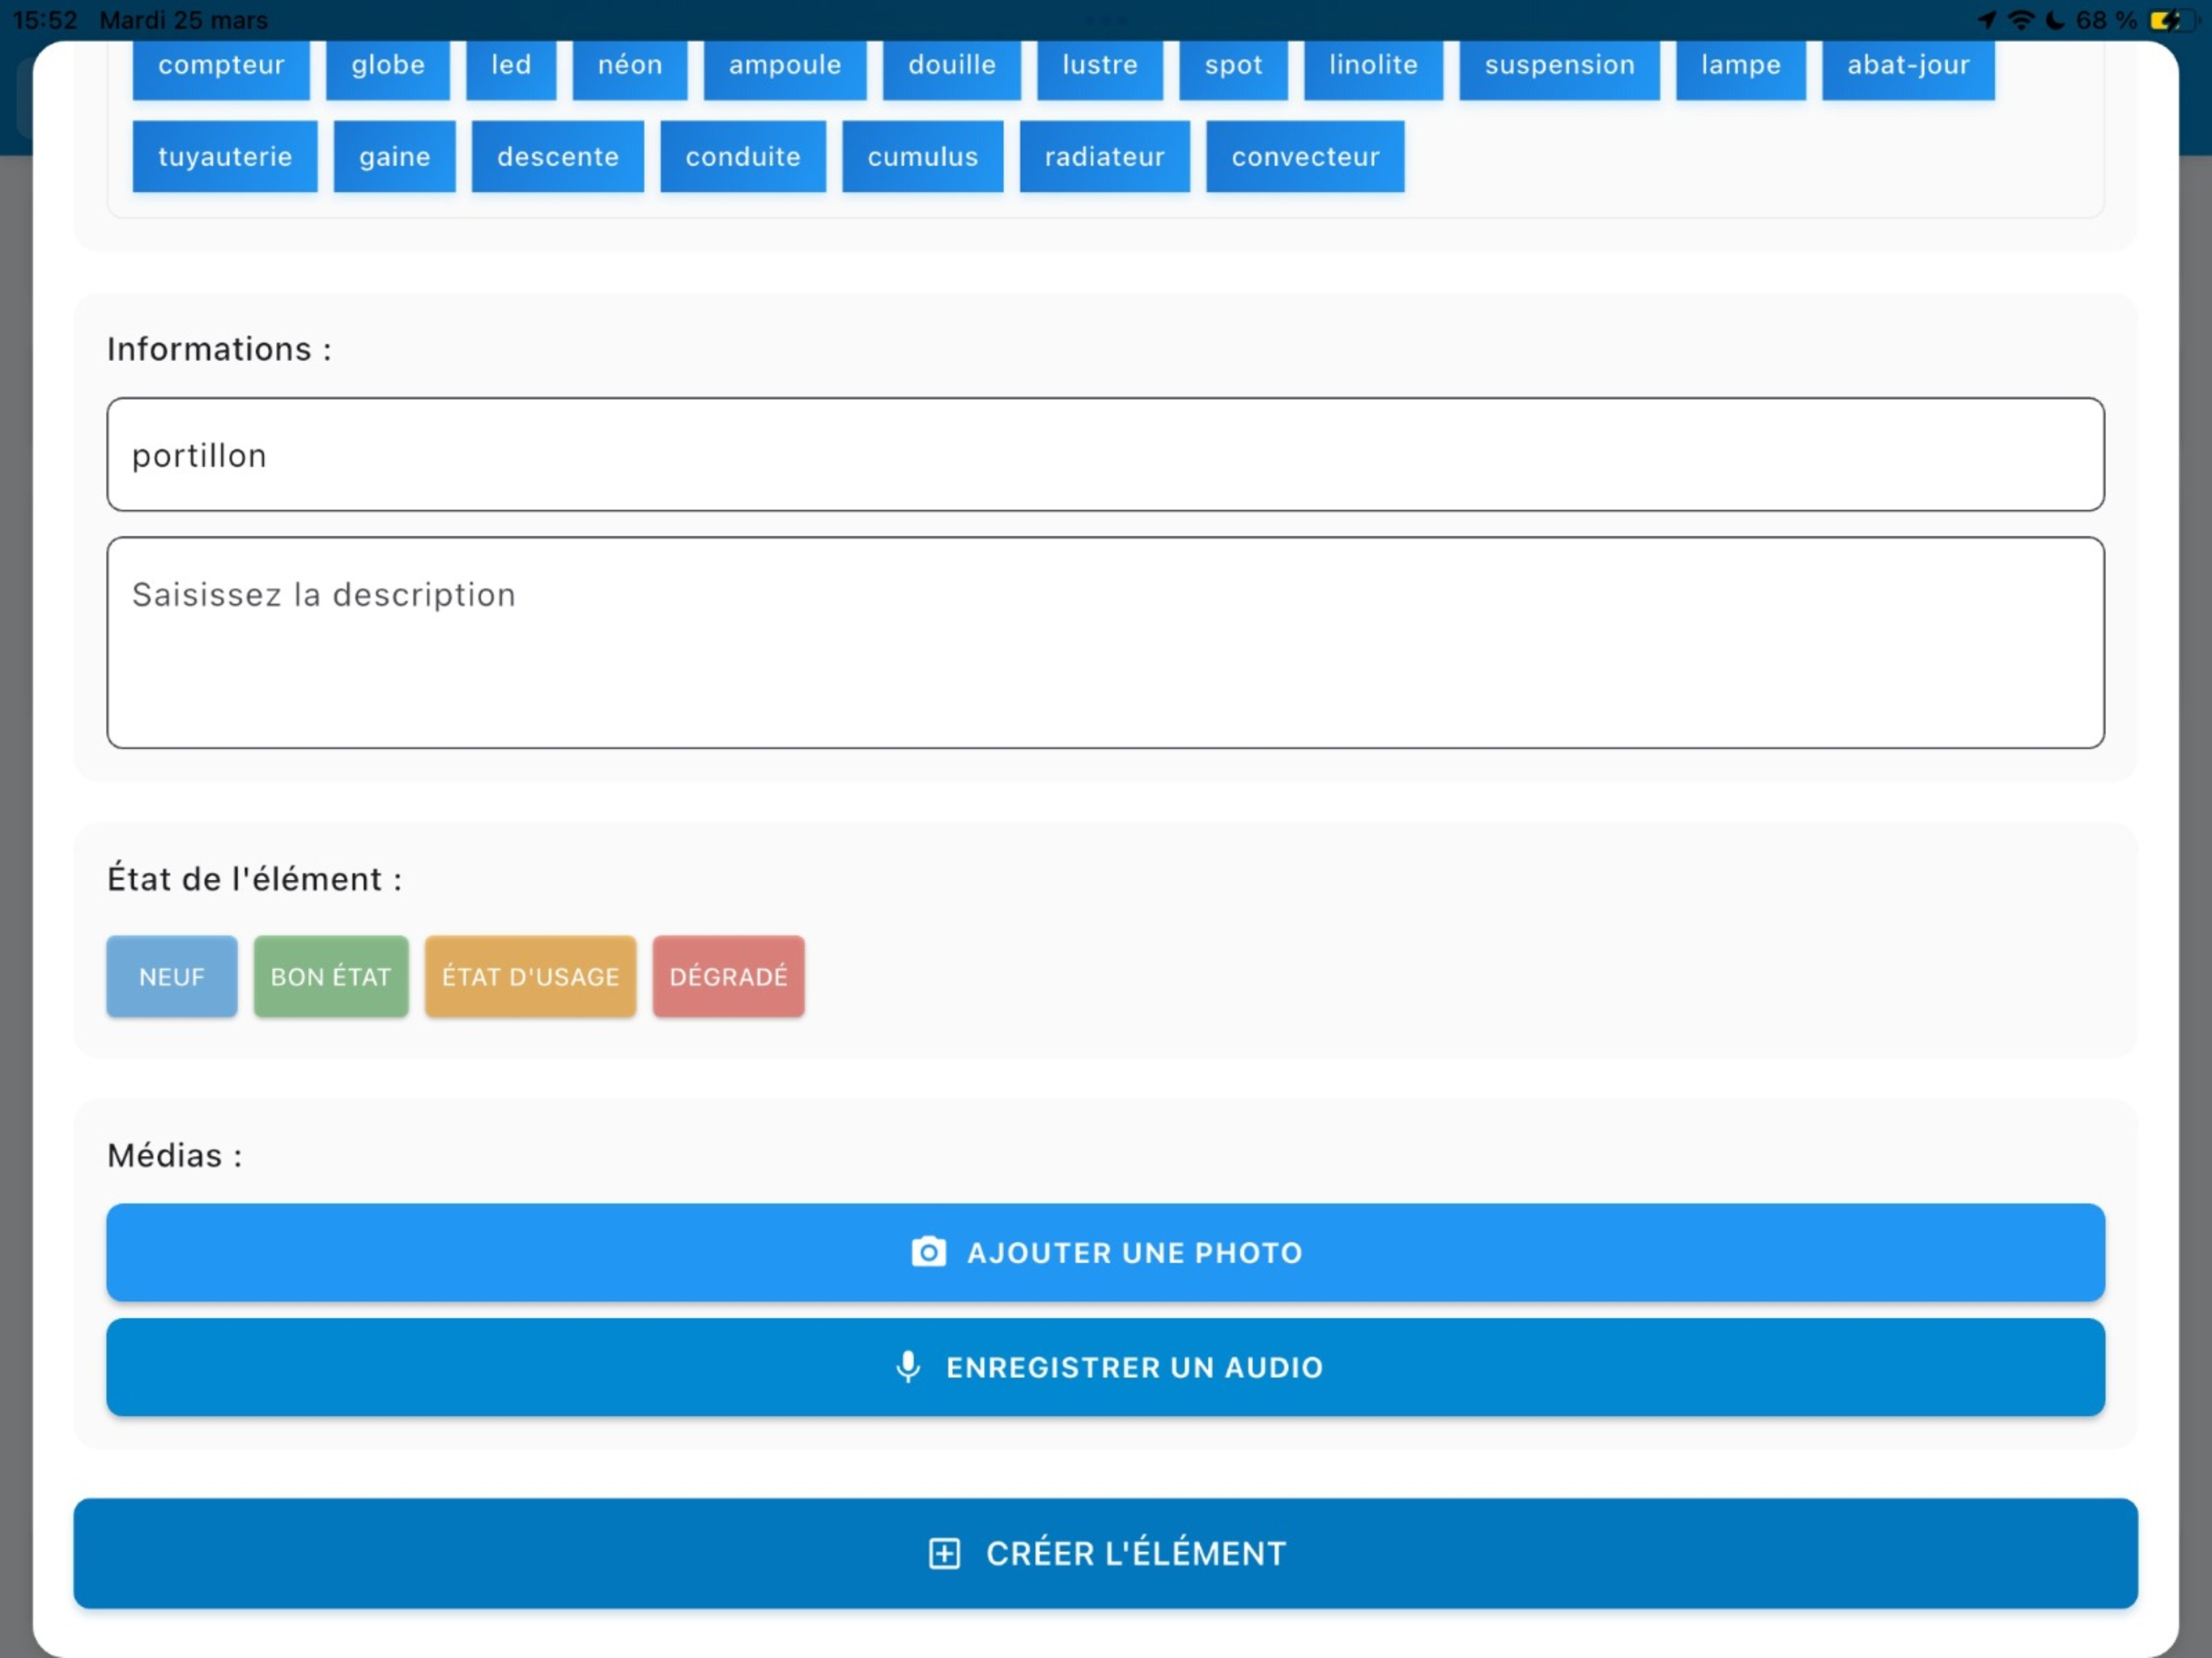Select the gaine tag
Screen dimensions: 2212x1658
[395, 157]
